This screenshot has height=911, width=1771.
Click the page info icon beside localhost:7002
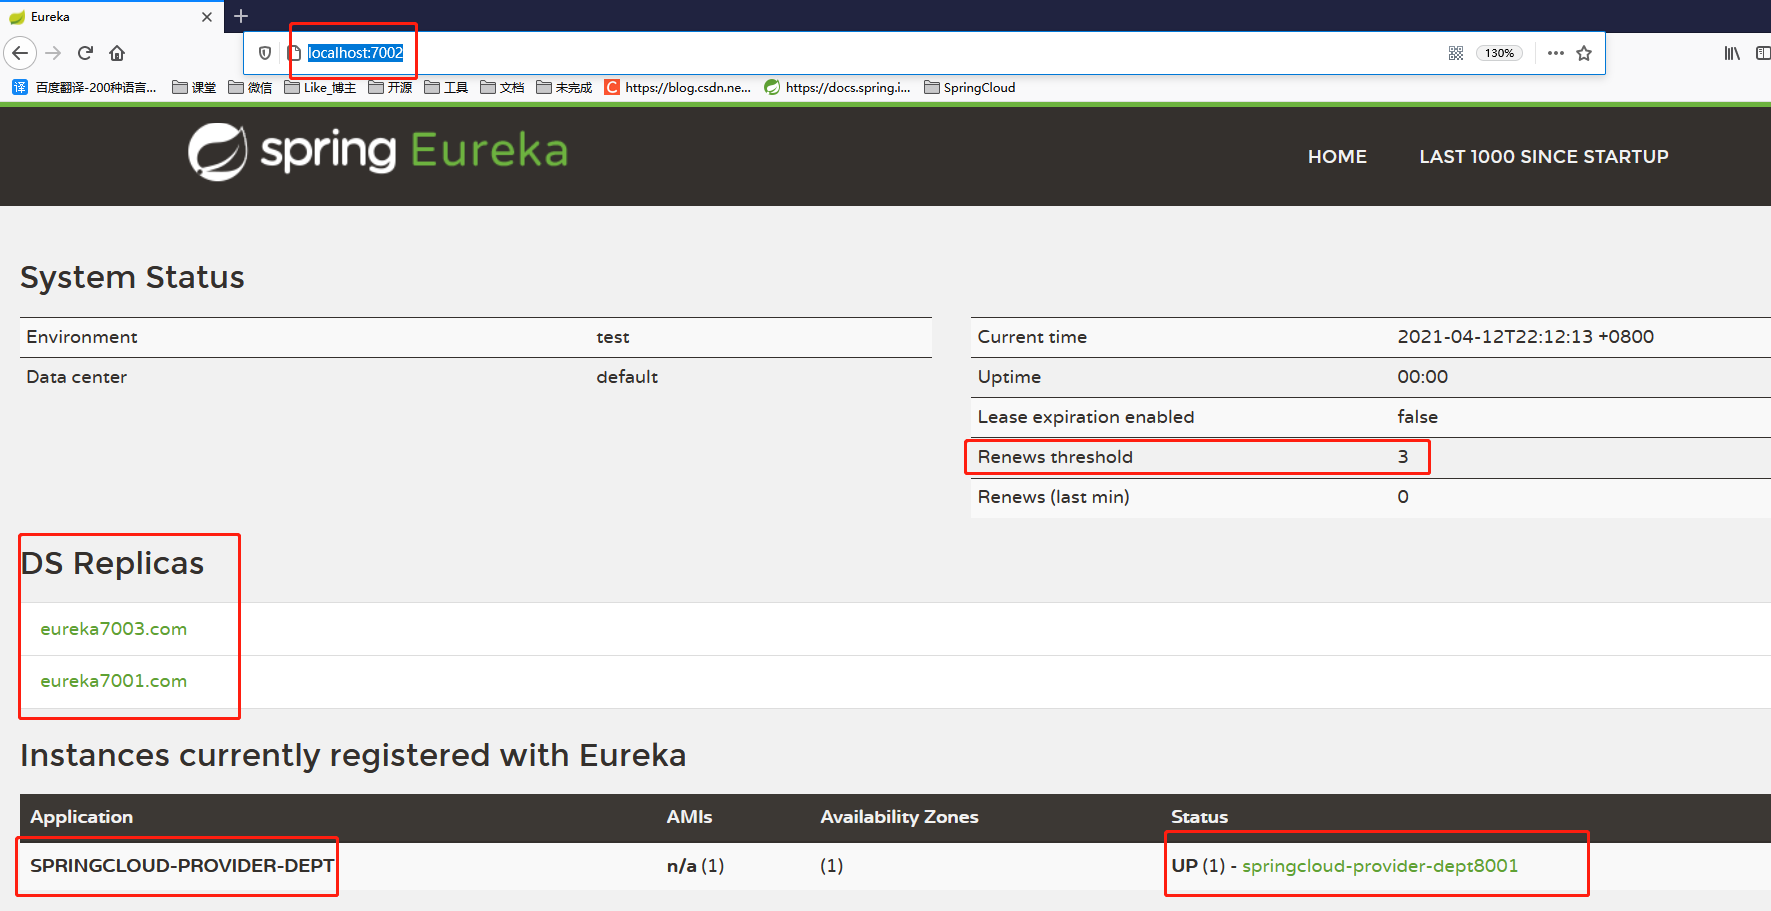(295, 53)
